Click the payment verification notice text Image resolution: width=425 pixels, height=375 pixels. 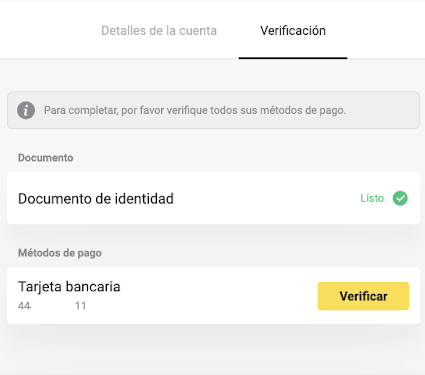click(195, 110)
